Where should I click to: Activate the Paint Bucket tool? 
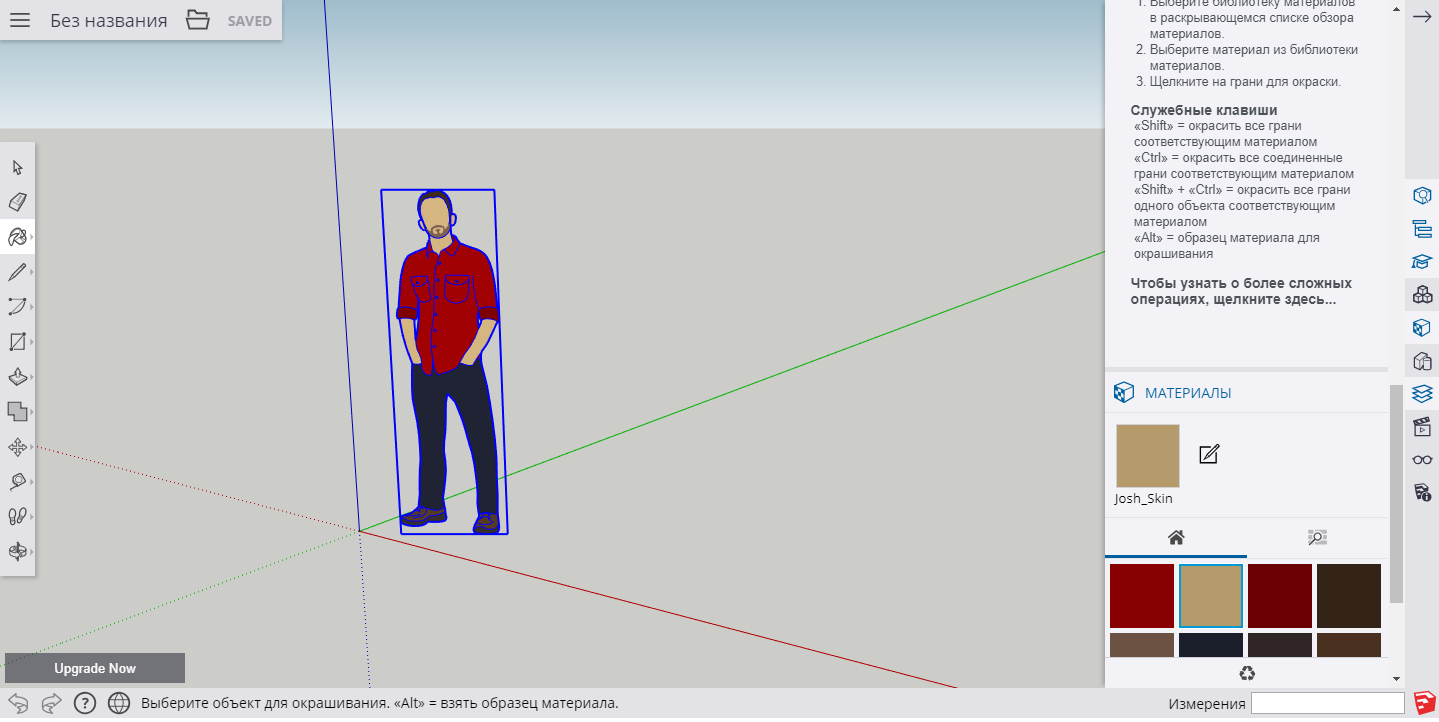(16, 237)
